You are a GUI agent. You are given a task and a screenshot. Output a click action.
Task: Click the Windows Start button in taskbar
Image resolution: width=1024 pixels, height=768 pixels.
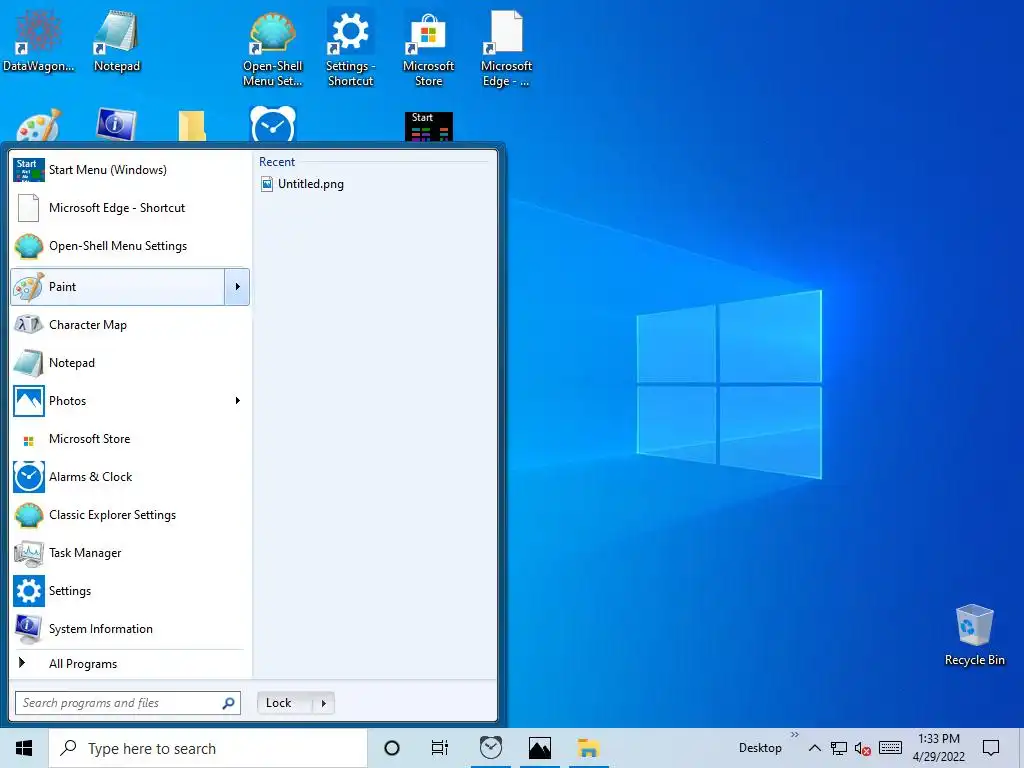24,748
